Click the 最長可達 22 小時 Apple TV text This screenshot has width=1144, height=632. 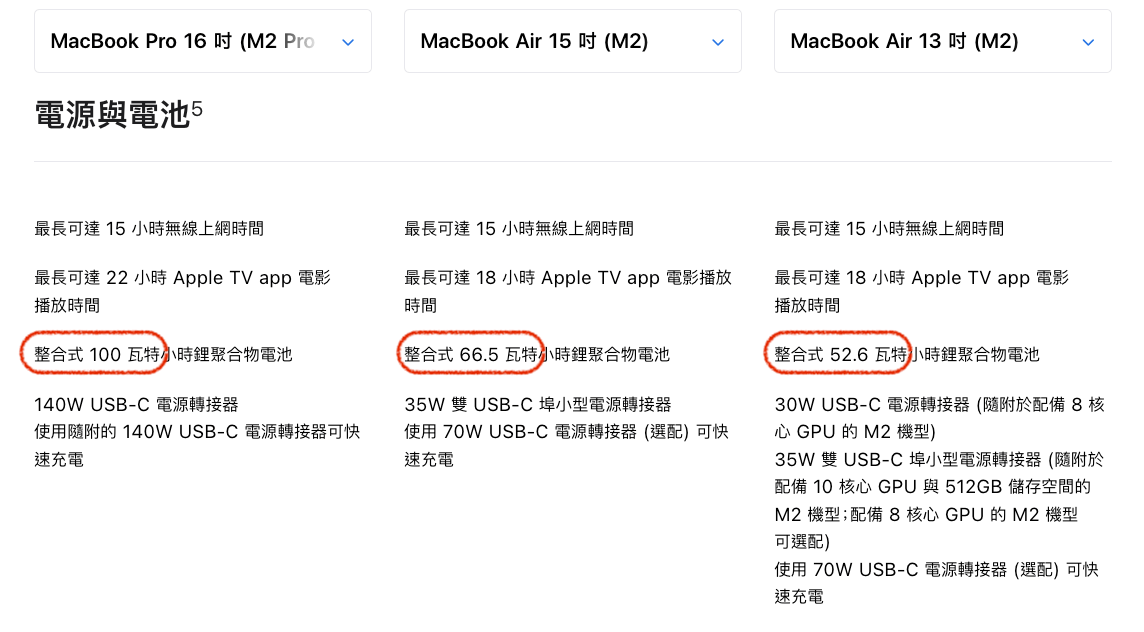click(x=182, y=278)
